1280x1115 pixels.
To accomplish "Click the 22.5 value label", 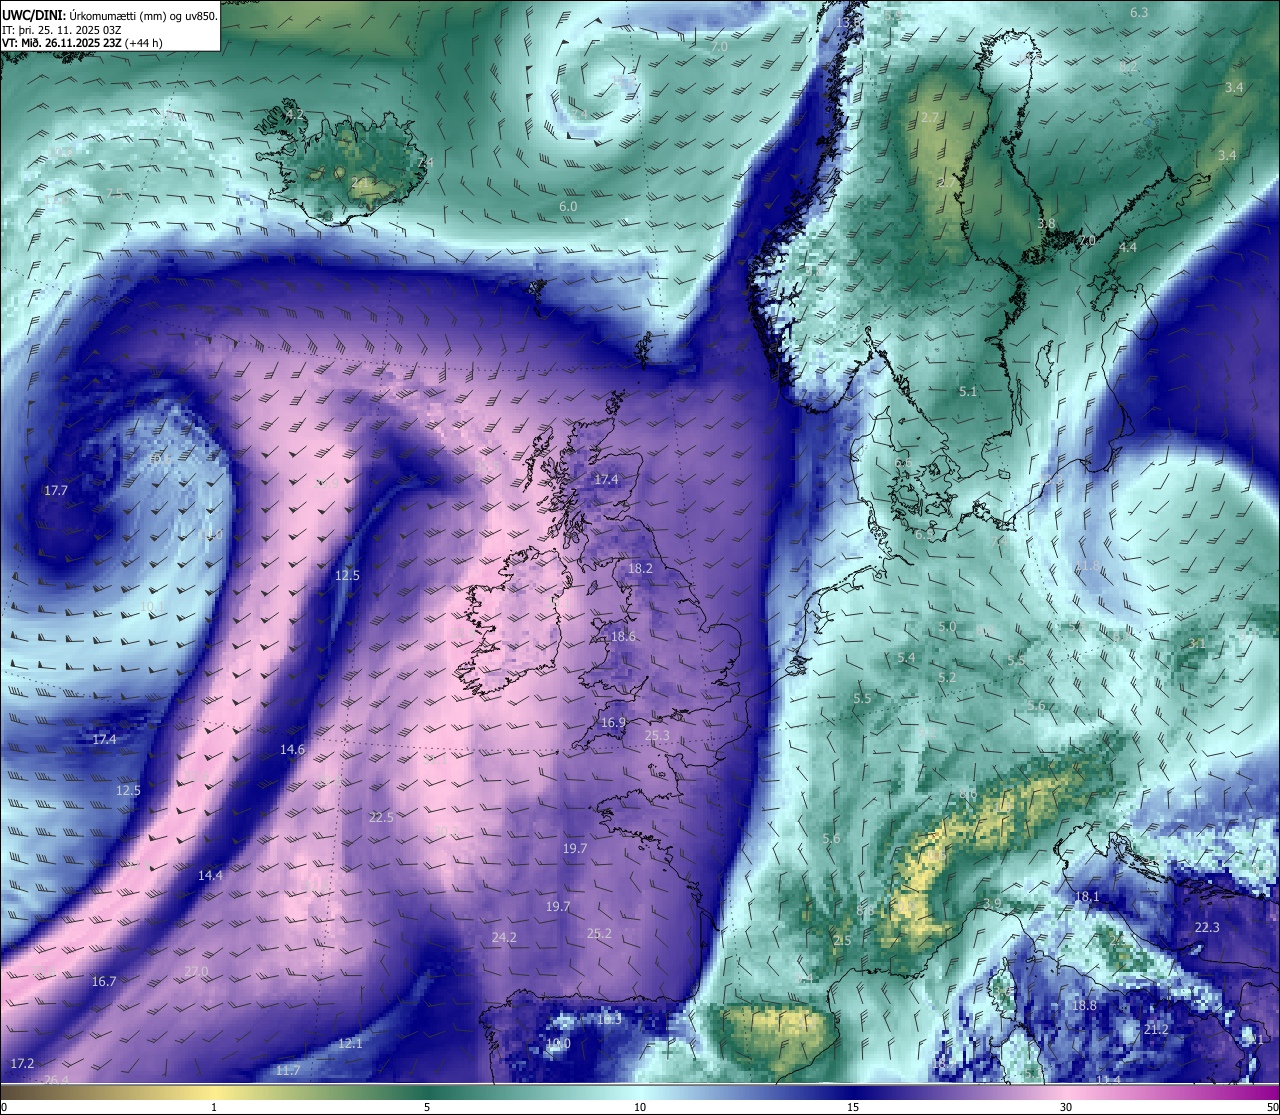I will coord(381,817).
